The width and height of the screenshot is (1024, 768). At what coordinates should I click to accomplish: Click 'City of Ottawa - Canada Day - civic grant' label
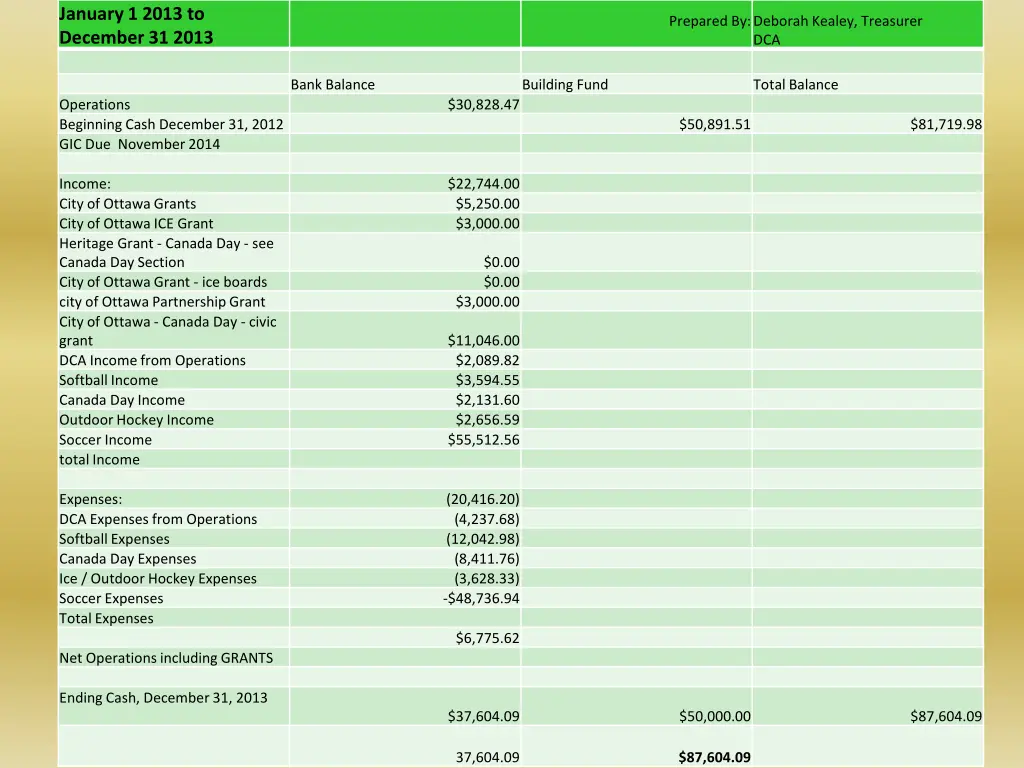167,331
